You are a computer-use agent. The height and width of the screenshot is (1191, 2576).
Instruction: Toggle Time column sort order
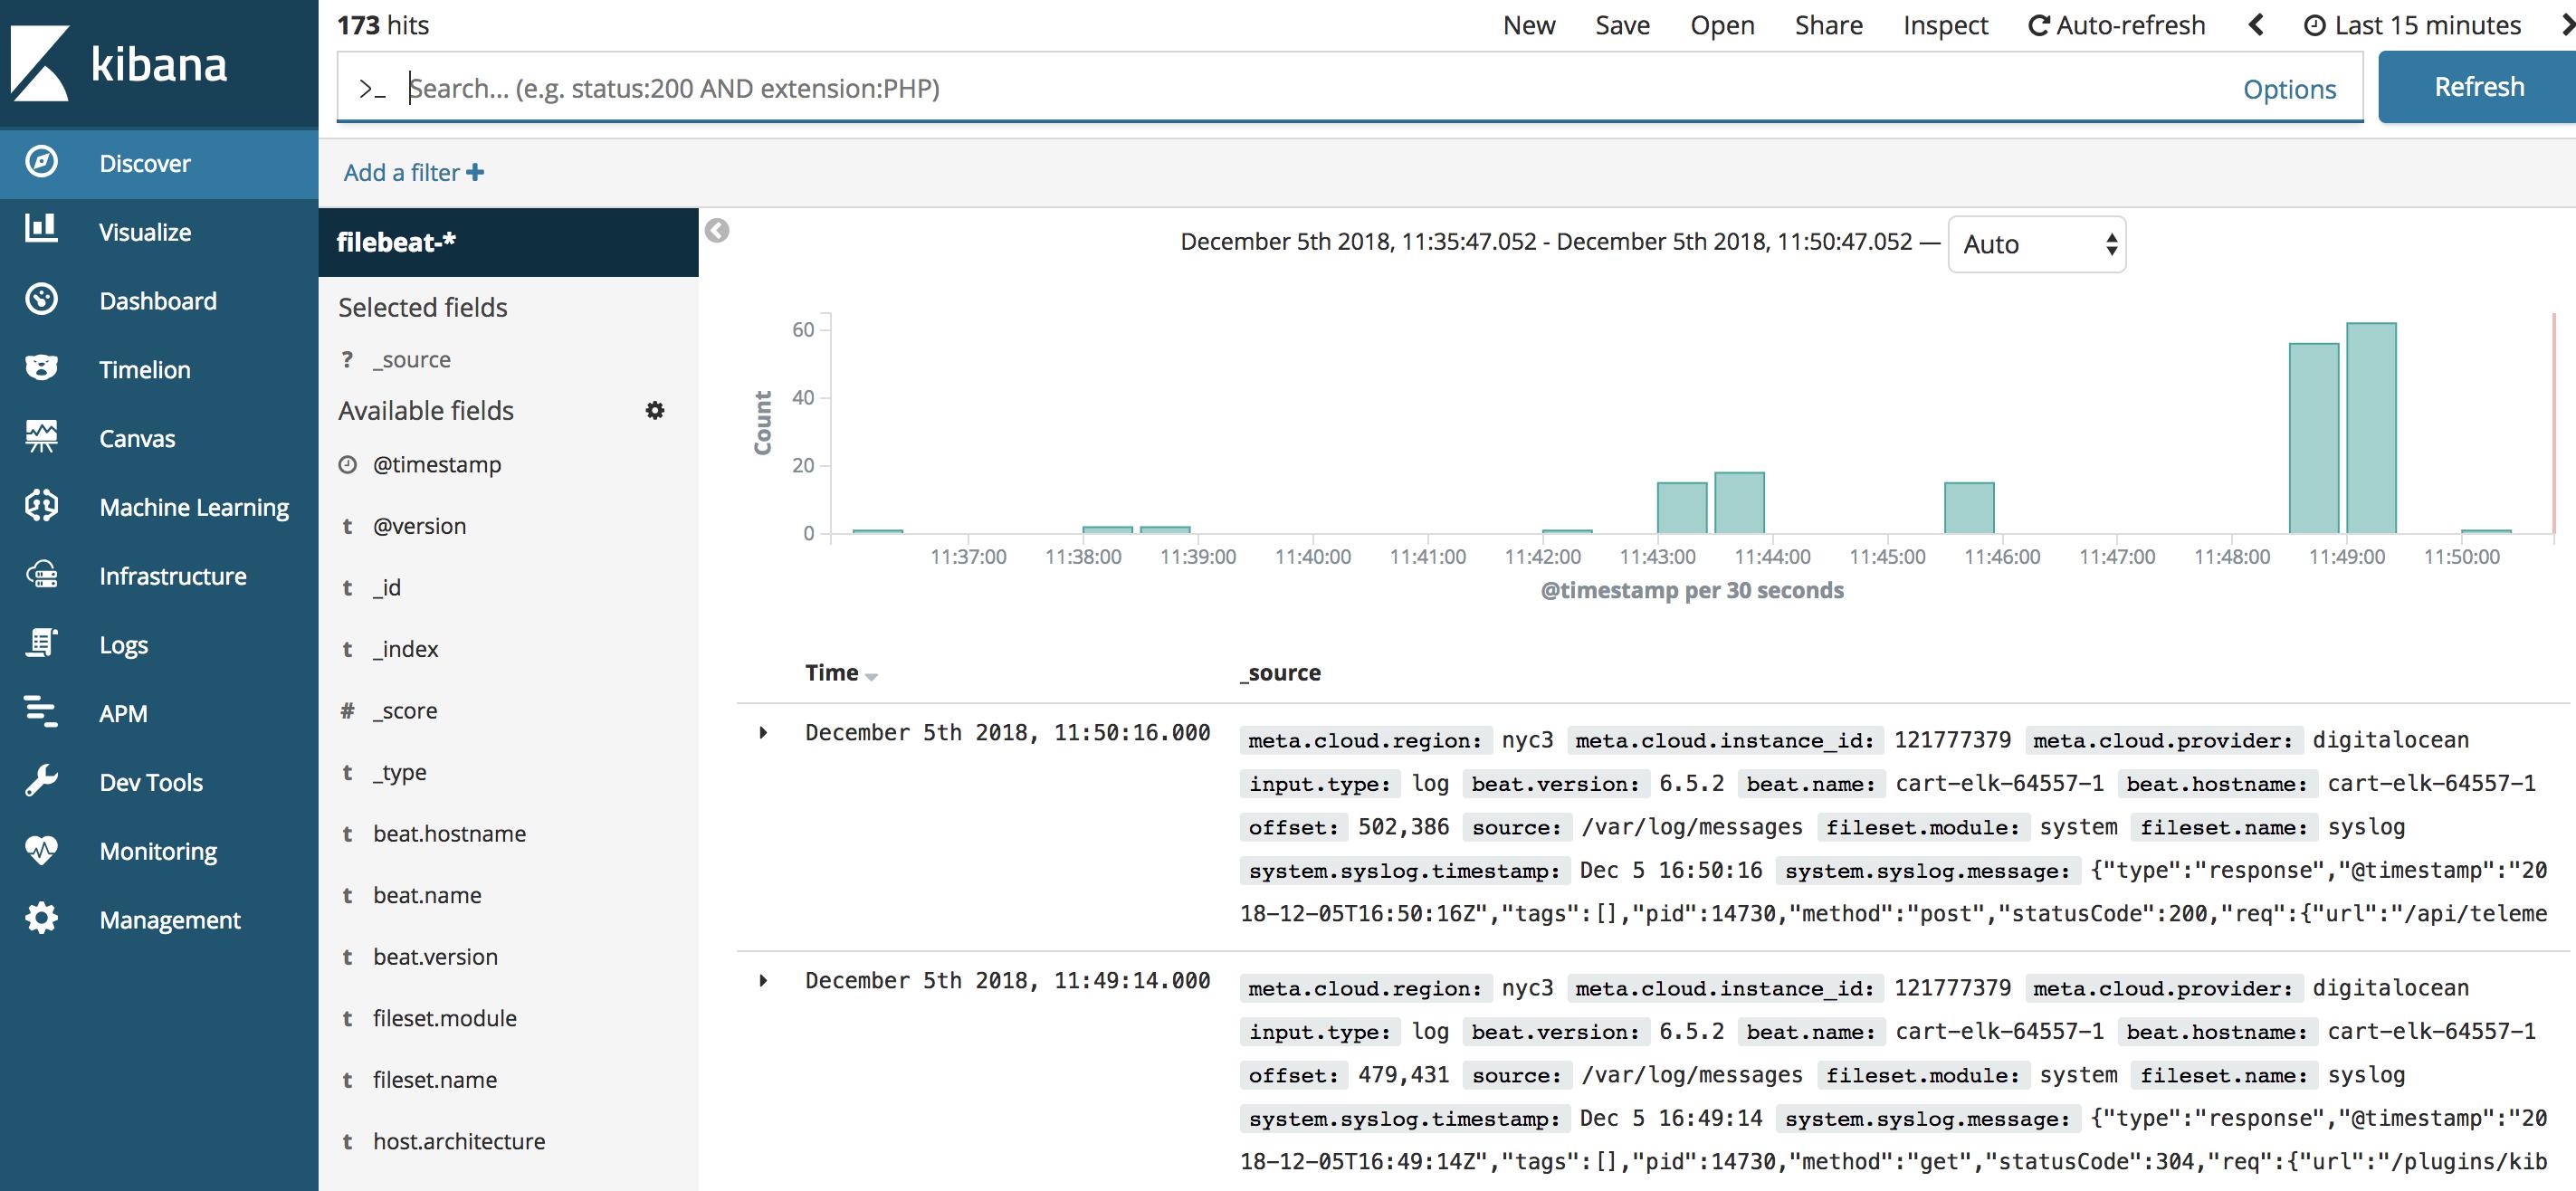pos(870,677)
